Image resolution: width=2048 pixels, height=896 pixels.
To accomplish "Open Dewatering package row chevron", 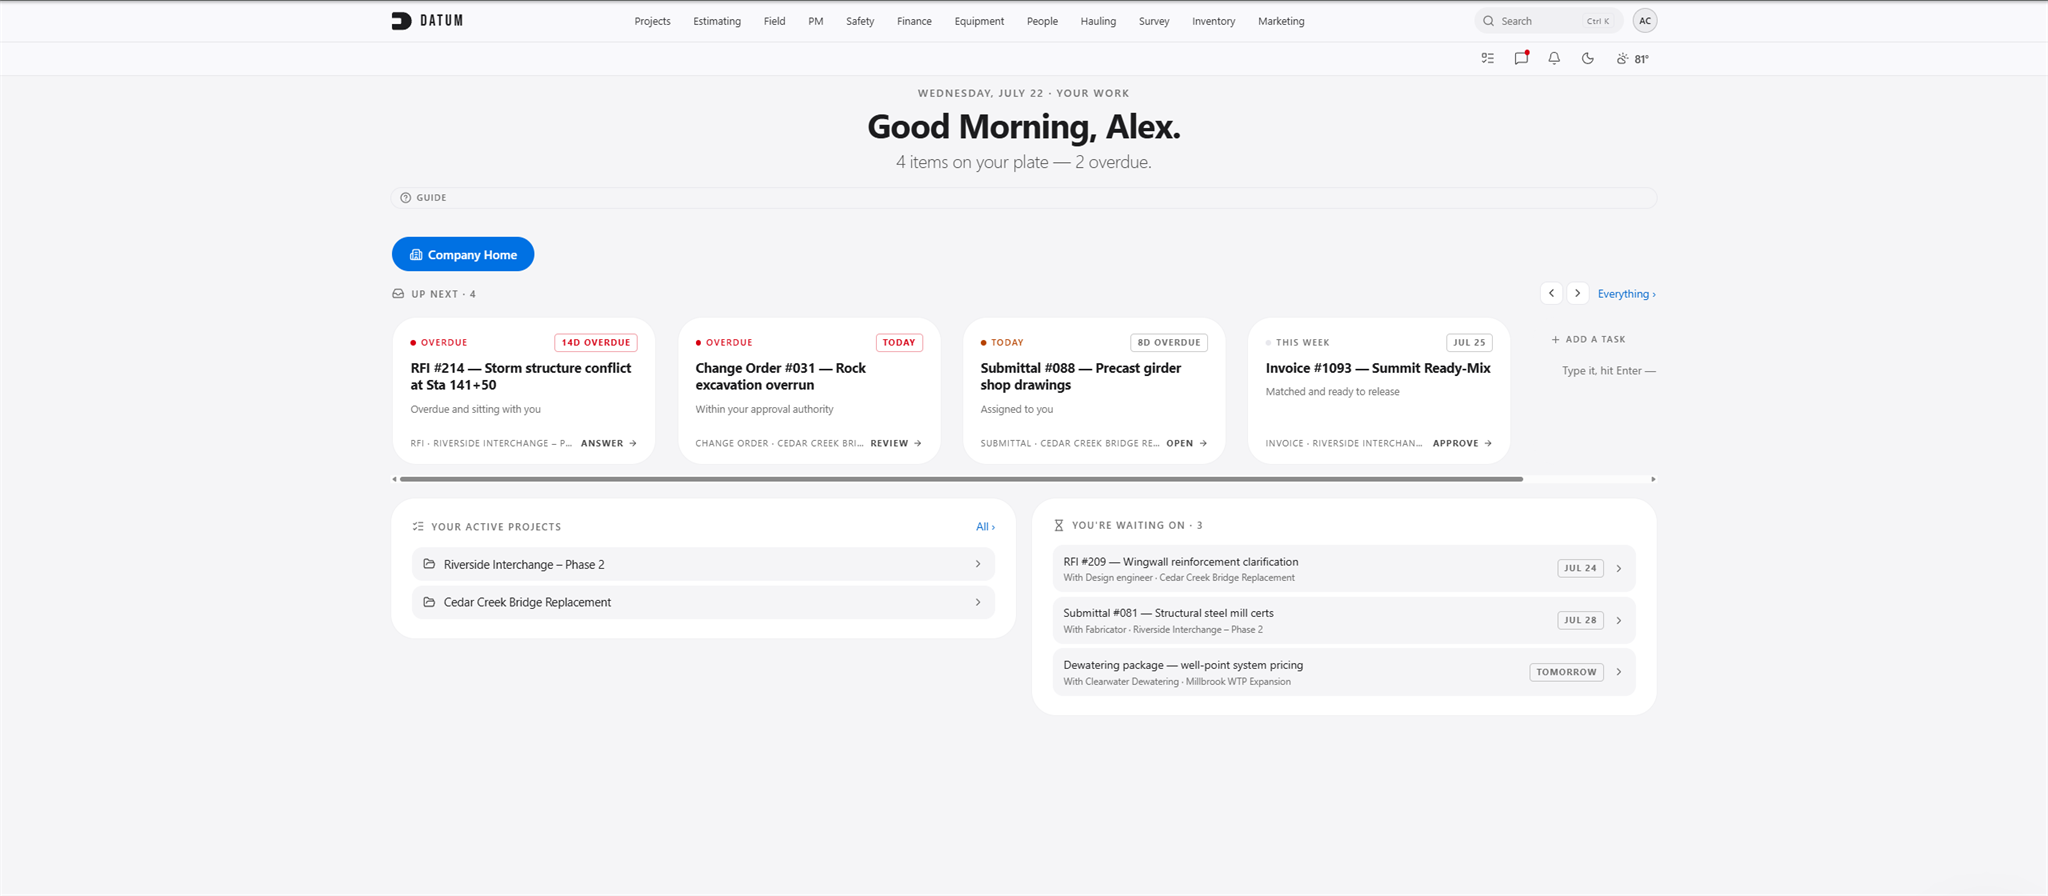I will click(1619, 672).
